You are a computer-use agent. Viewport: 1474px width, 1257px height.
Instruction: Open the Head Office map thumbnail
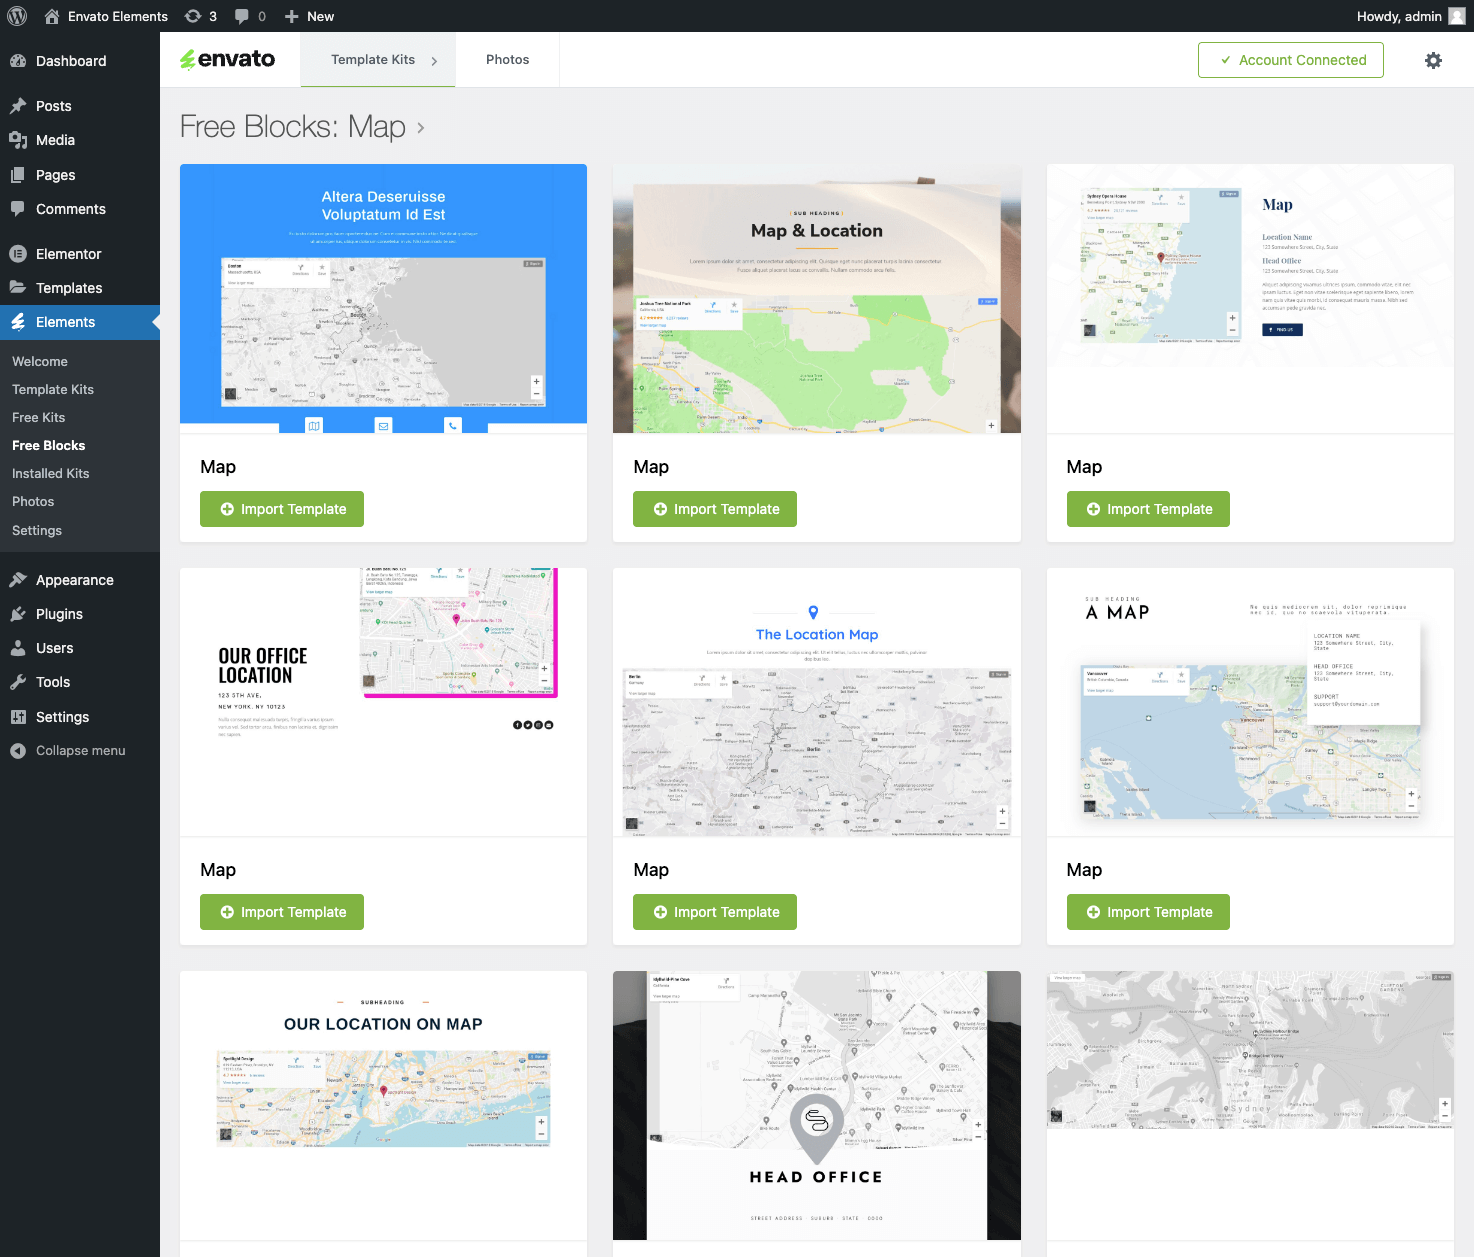816,1105
